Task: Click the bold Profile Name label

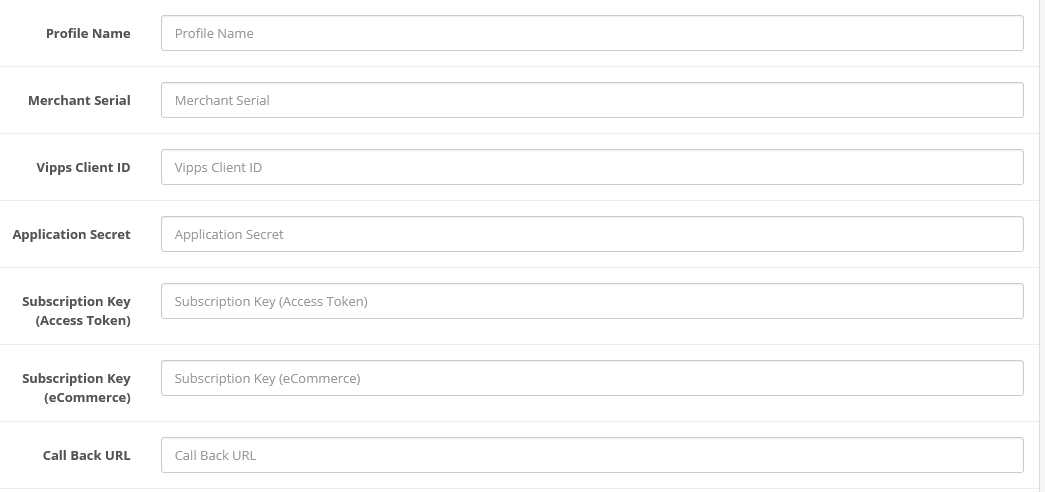Action: (88, 33)
